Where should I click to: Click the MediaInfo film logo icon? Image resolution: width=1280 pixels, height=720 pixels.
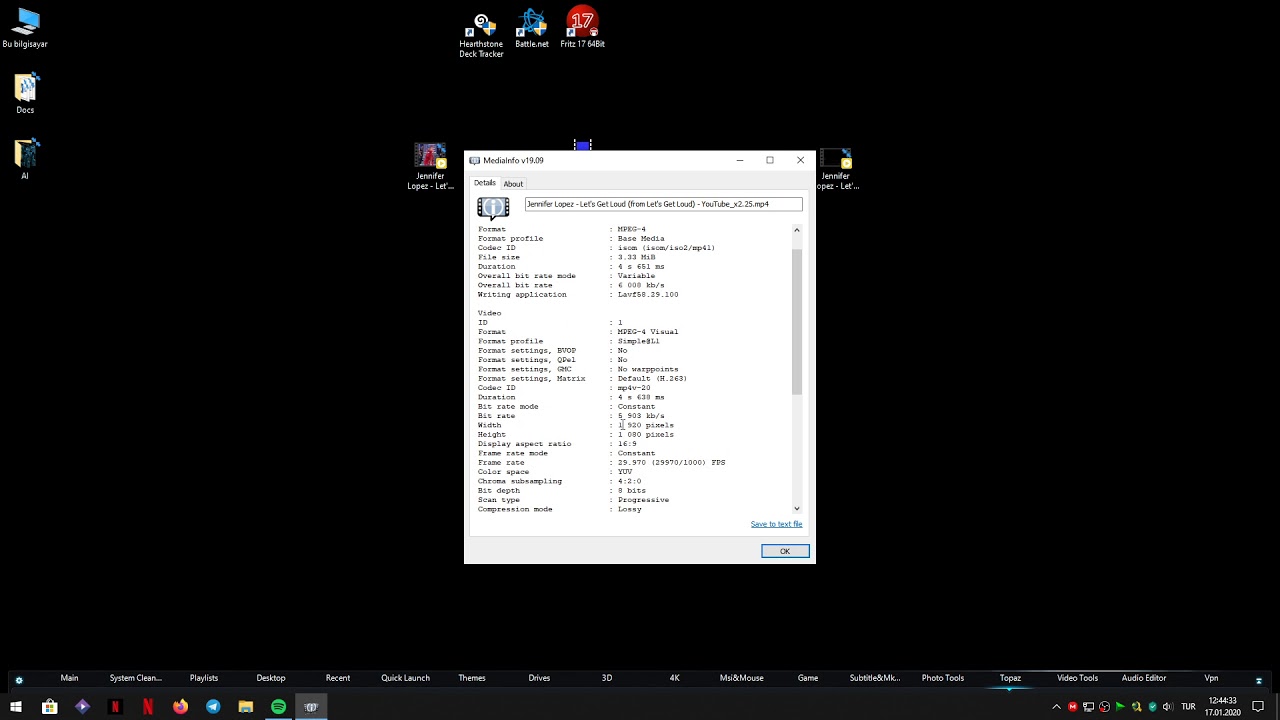coord(493,207)
